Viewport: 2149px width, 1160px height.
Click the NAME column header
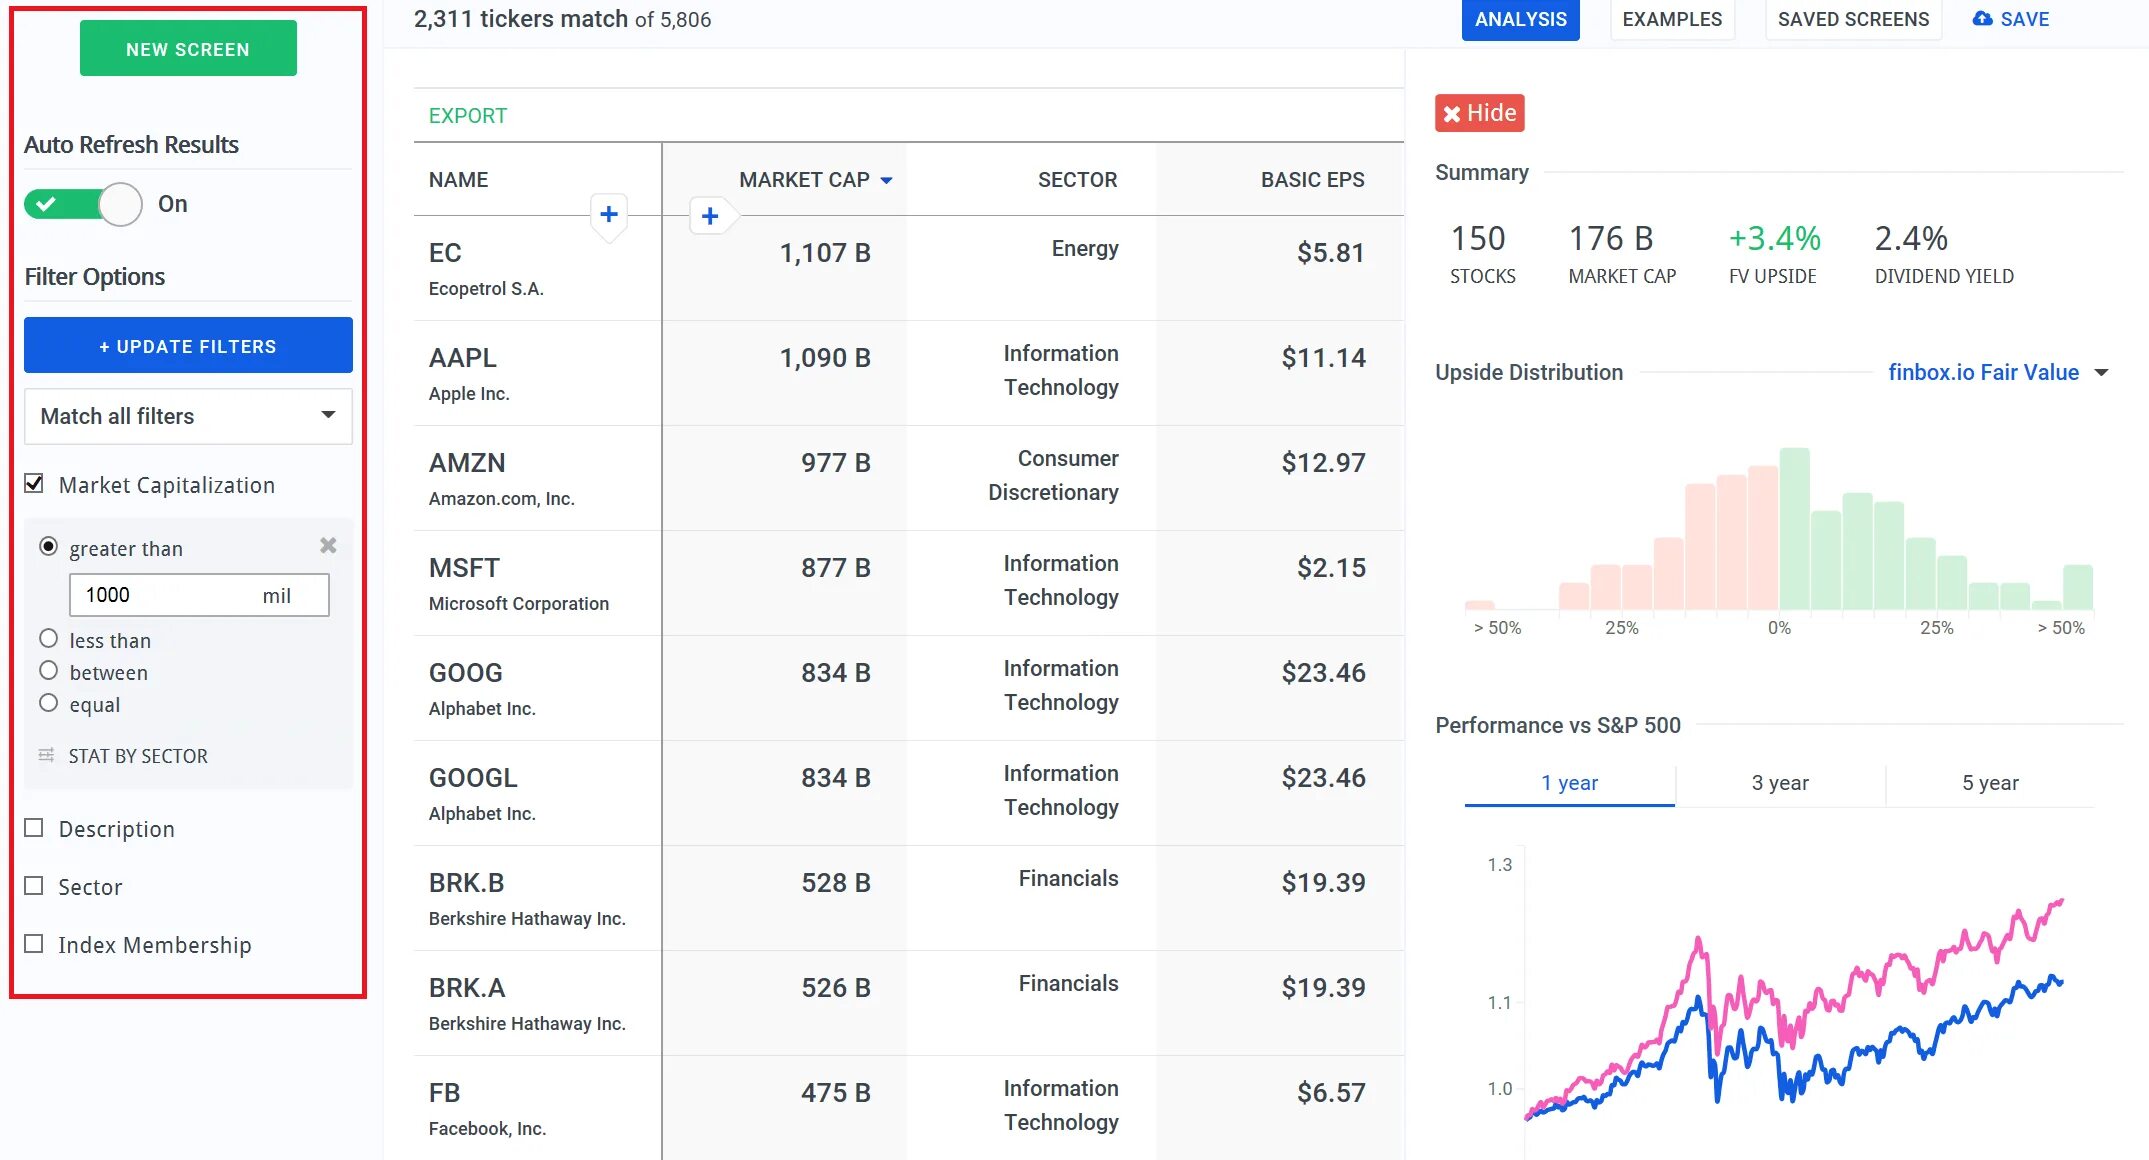point(458,180)
